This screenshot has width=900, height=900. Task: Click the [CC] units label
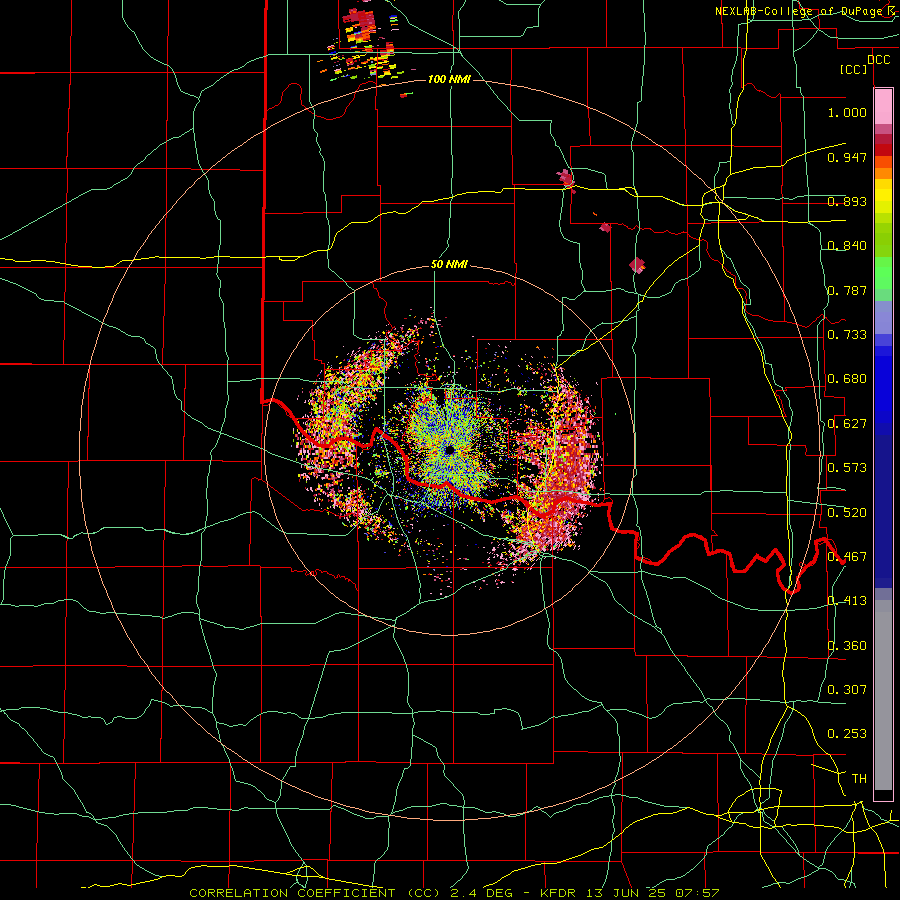coord(854,69)
